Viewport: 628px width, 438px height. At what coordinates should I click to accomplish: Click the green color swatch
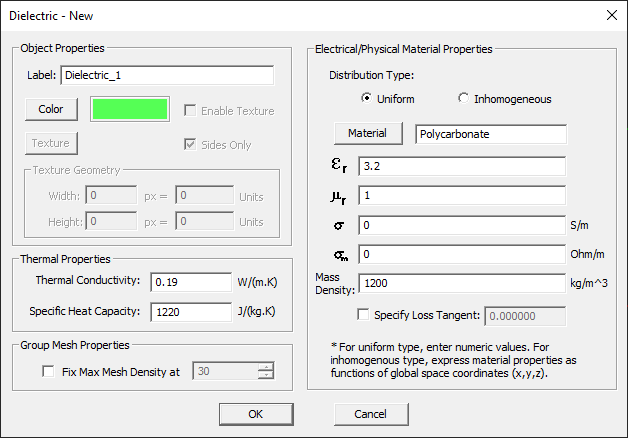pos(130,109)
